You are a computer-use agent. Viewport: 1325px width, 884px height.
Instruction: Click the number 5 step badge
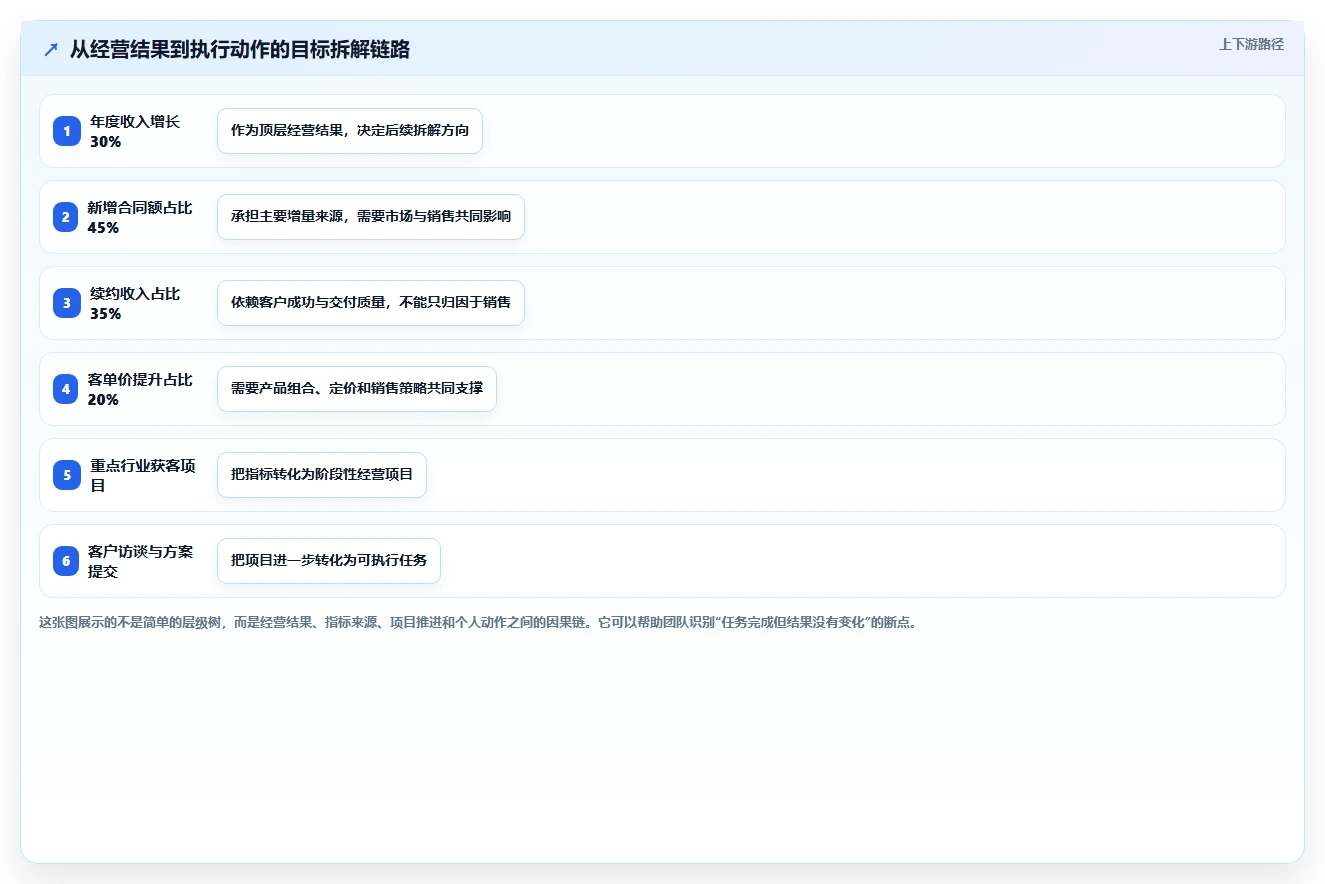pos(67,475)
